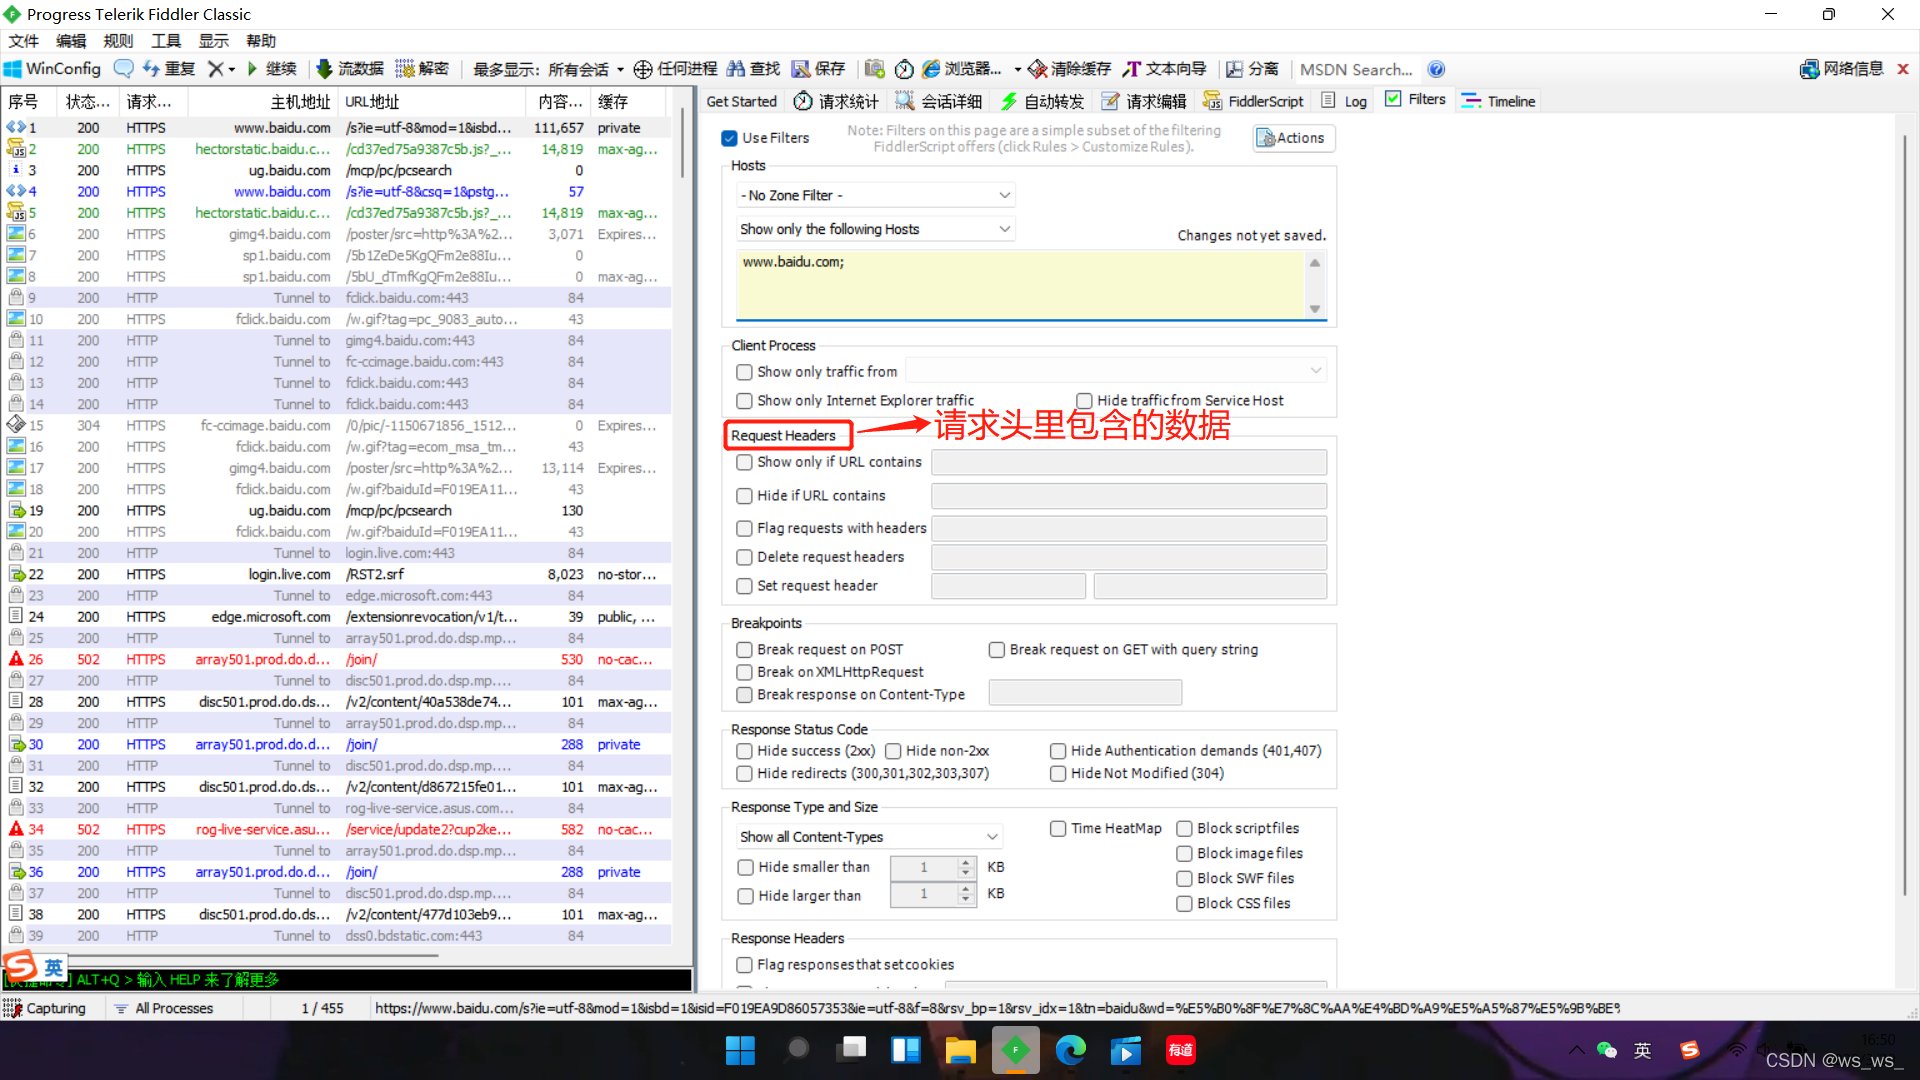Select session 22 login.live.com /RST2.srf
Image resolution: width=1920 pixels, height=1080 pixels.
336,574
